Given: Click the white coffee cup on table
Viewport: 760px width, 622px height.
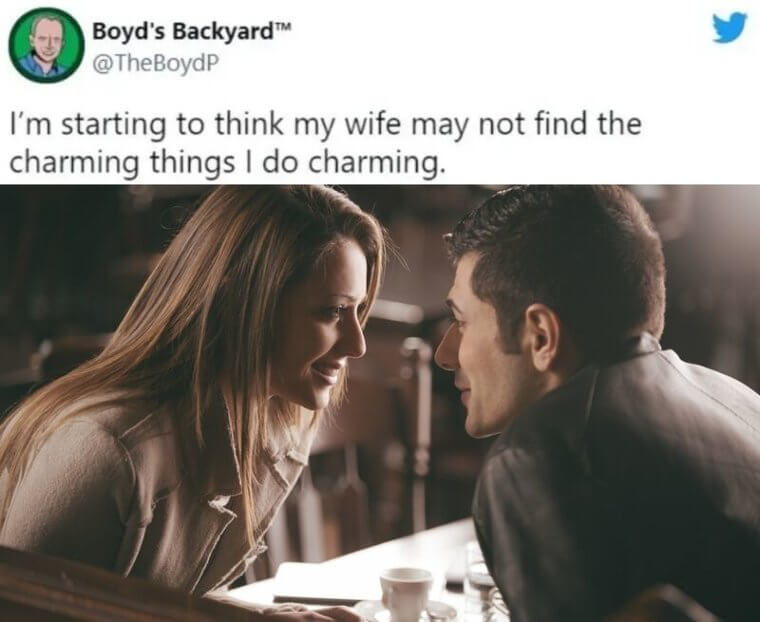Looking at the screenshot, I should pos(405,593).
